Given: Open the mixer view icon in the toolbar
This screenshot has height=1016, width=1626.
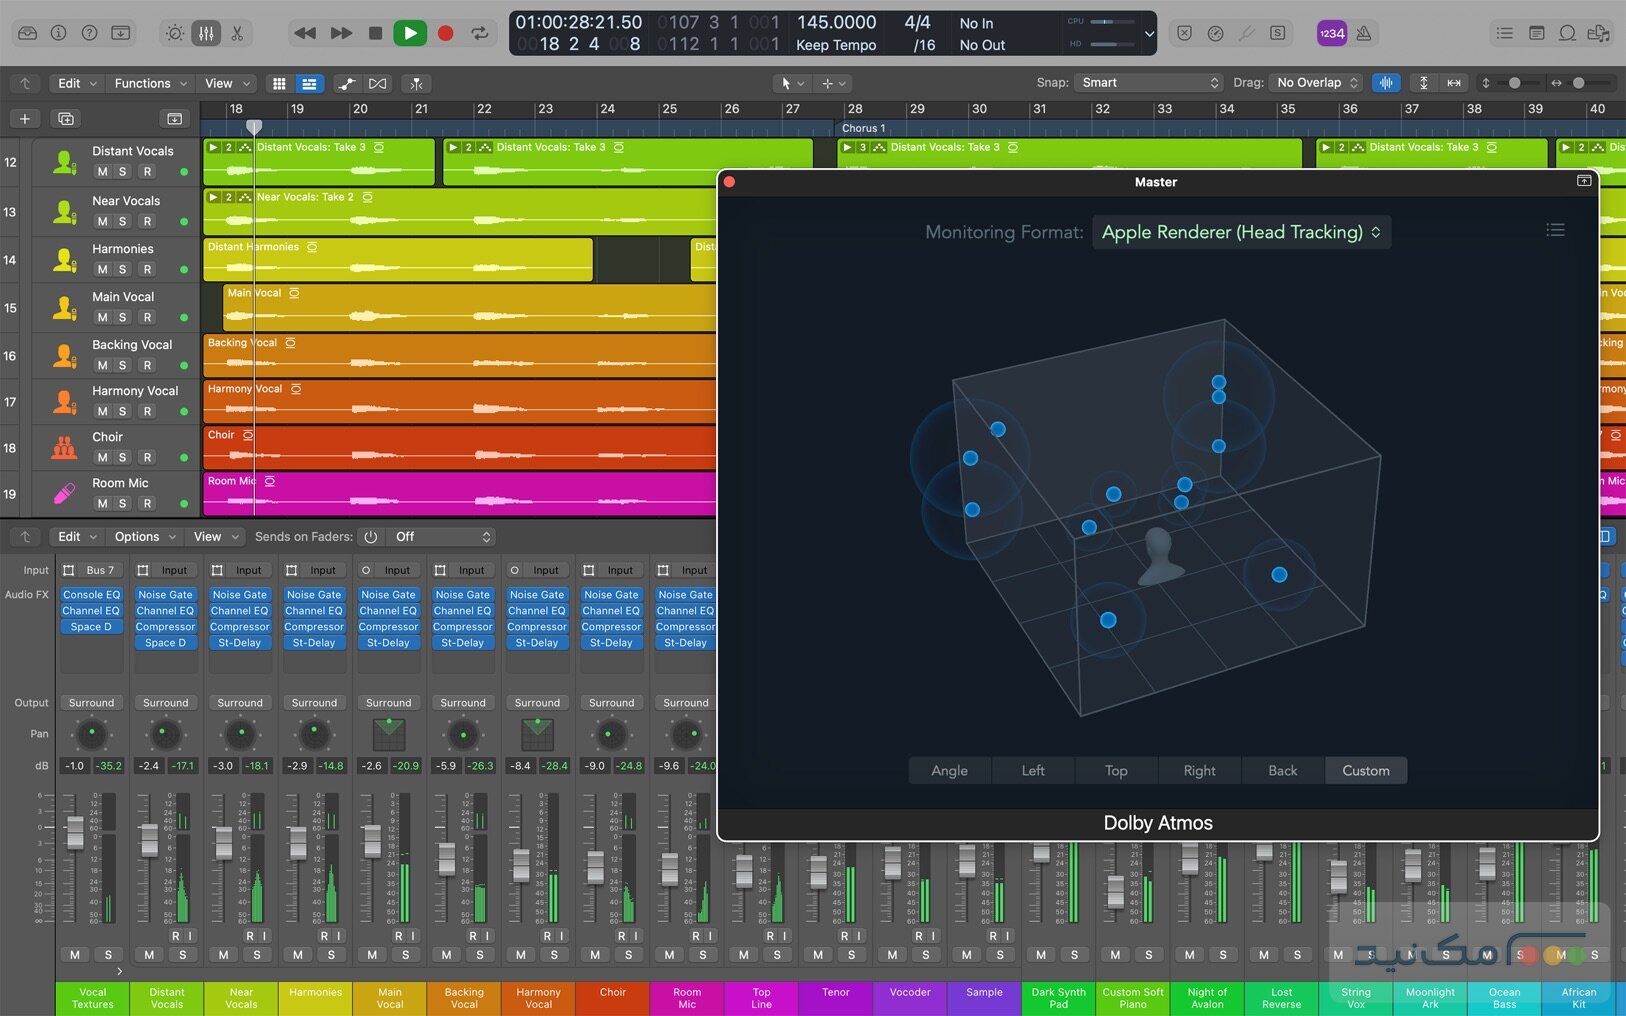Looking at the screenshot, I should pyautogui.click(x=206, y=33).
